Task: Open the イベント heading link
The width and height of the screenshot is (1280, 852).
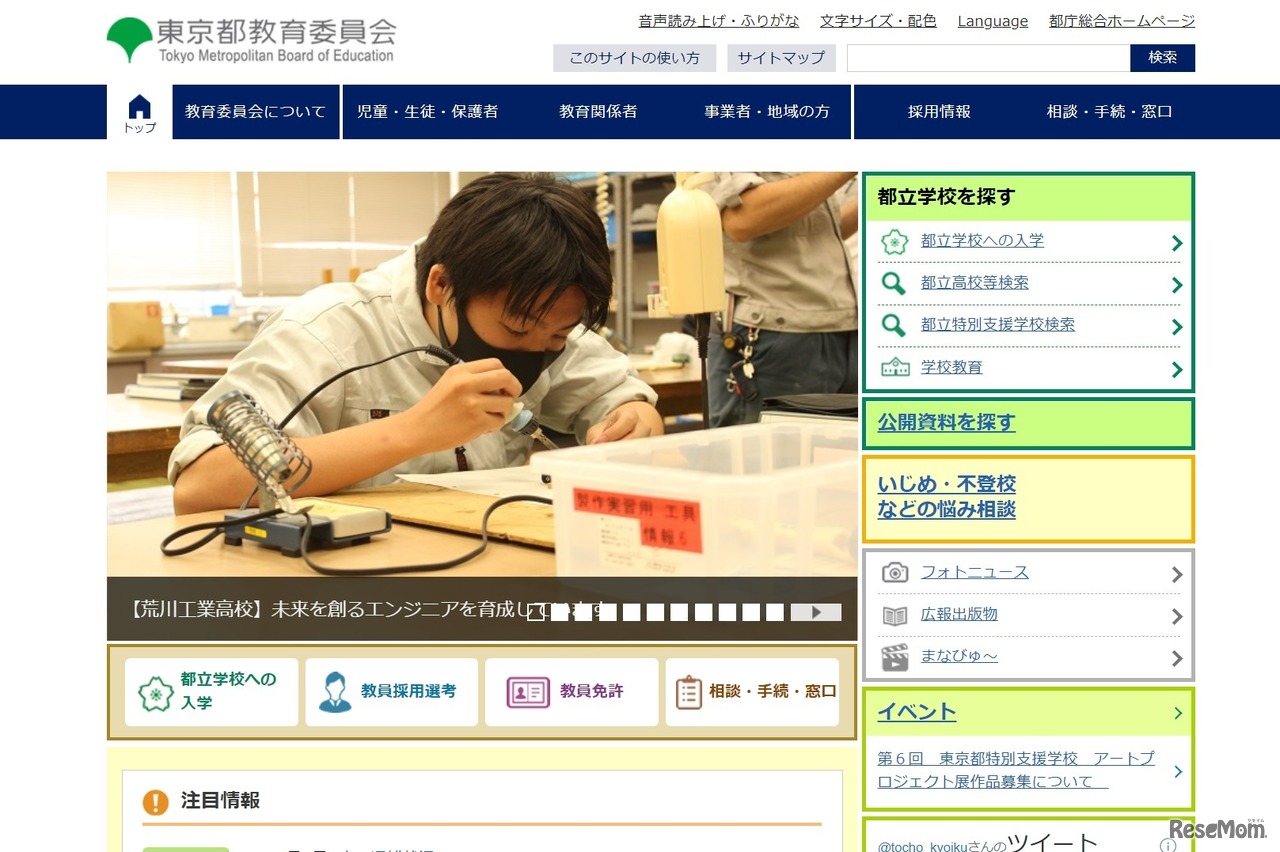Action: 917,712
